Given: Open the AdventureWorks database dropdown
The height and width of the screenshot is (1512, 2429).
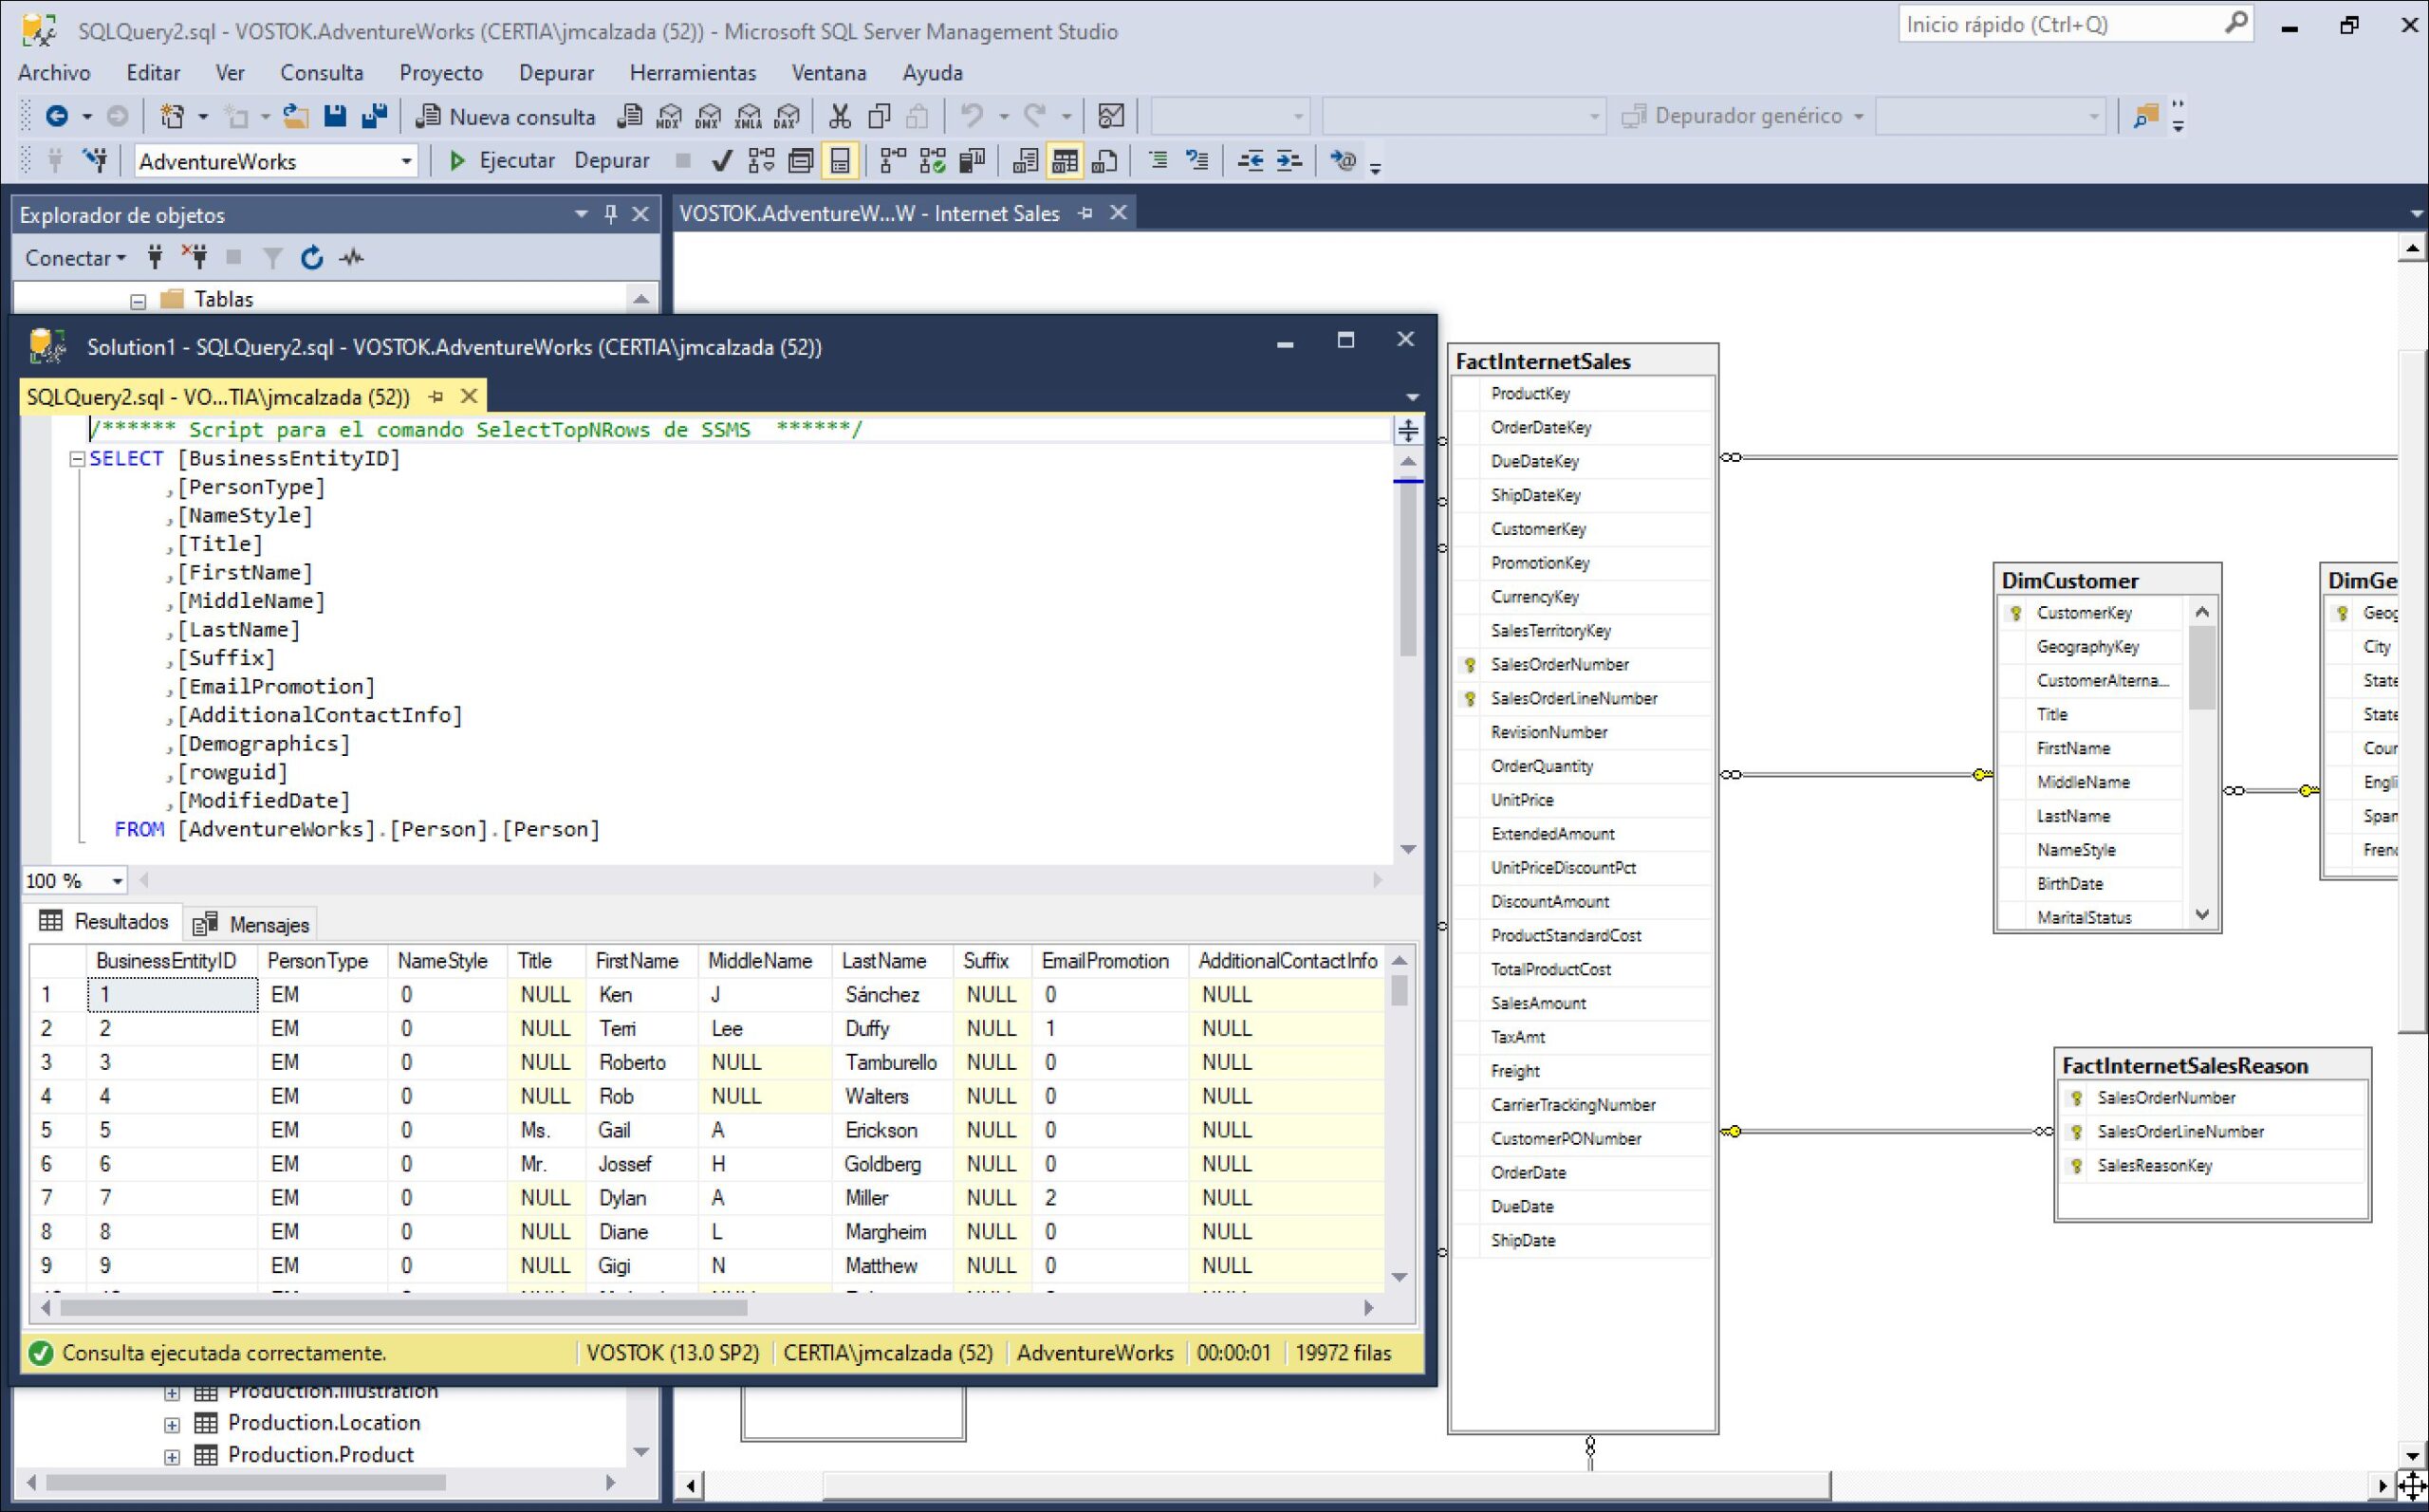Looking at the screenshot, I should pyautogui.click(x=406, y=160).
